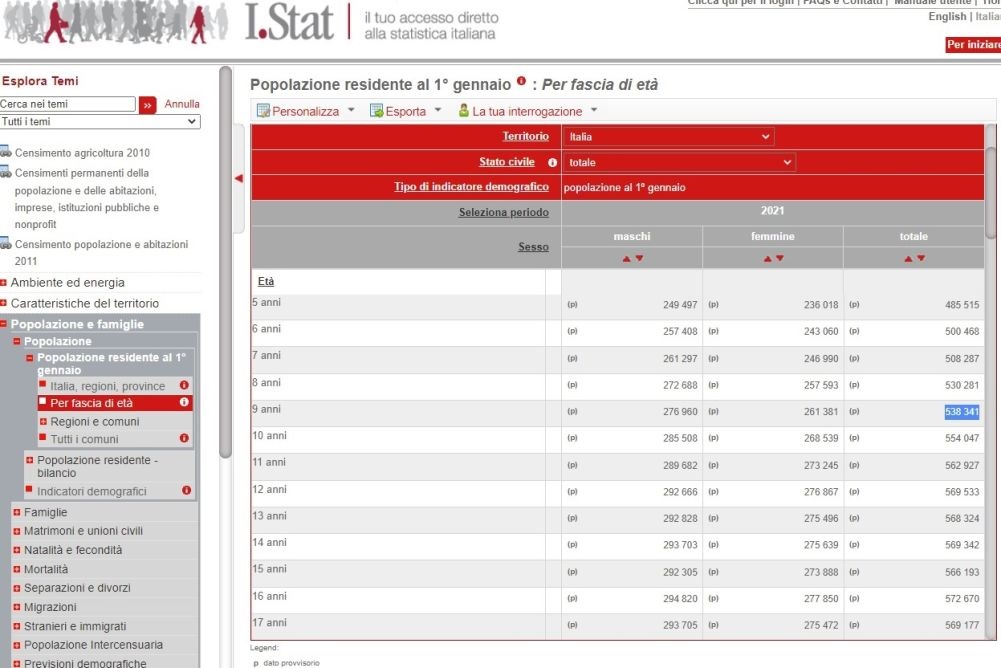Expand Matrimoni e unioni civili node
Viewport: 1001px width, 668px height.
[17, 531]
